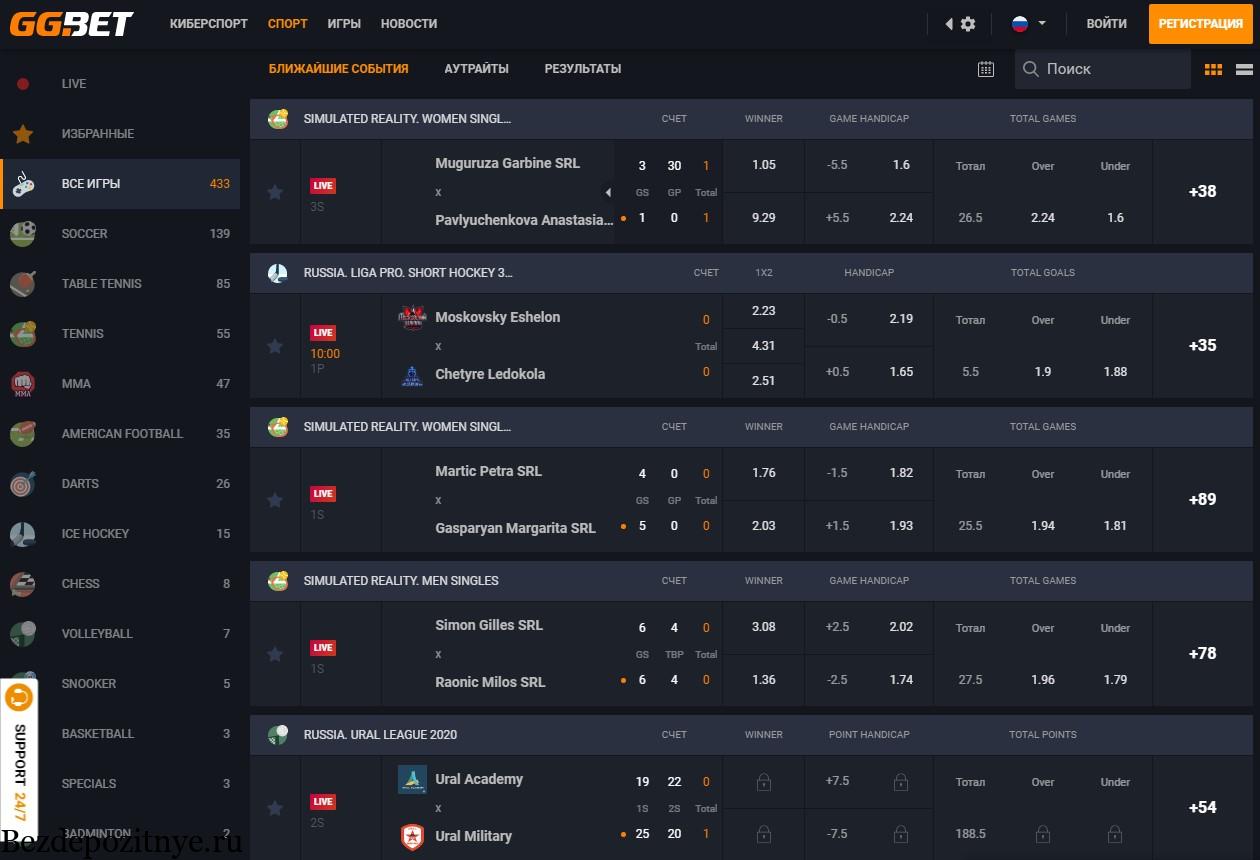Select the MMA glove icon
Image resolution: width=1260 pixels, height=860 pixels.
pyautogui.click(x=23, y=384)
